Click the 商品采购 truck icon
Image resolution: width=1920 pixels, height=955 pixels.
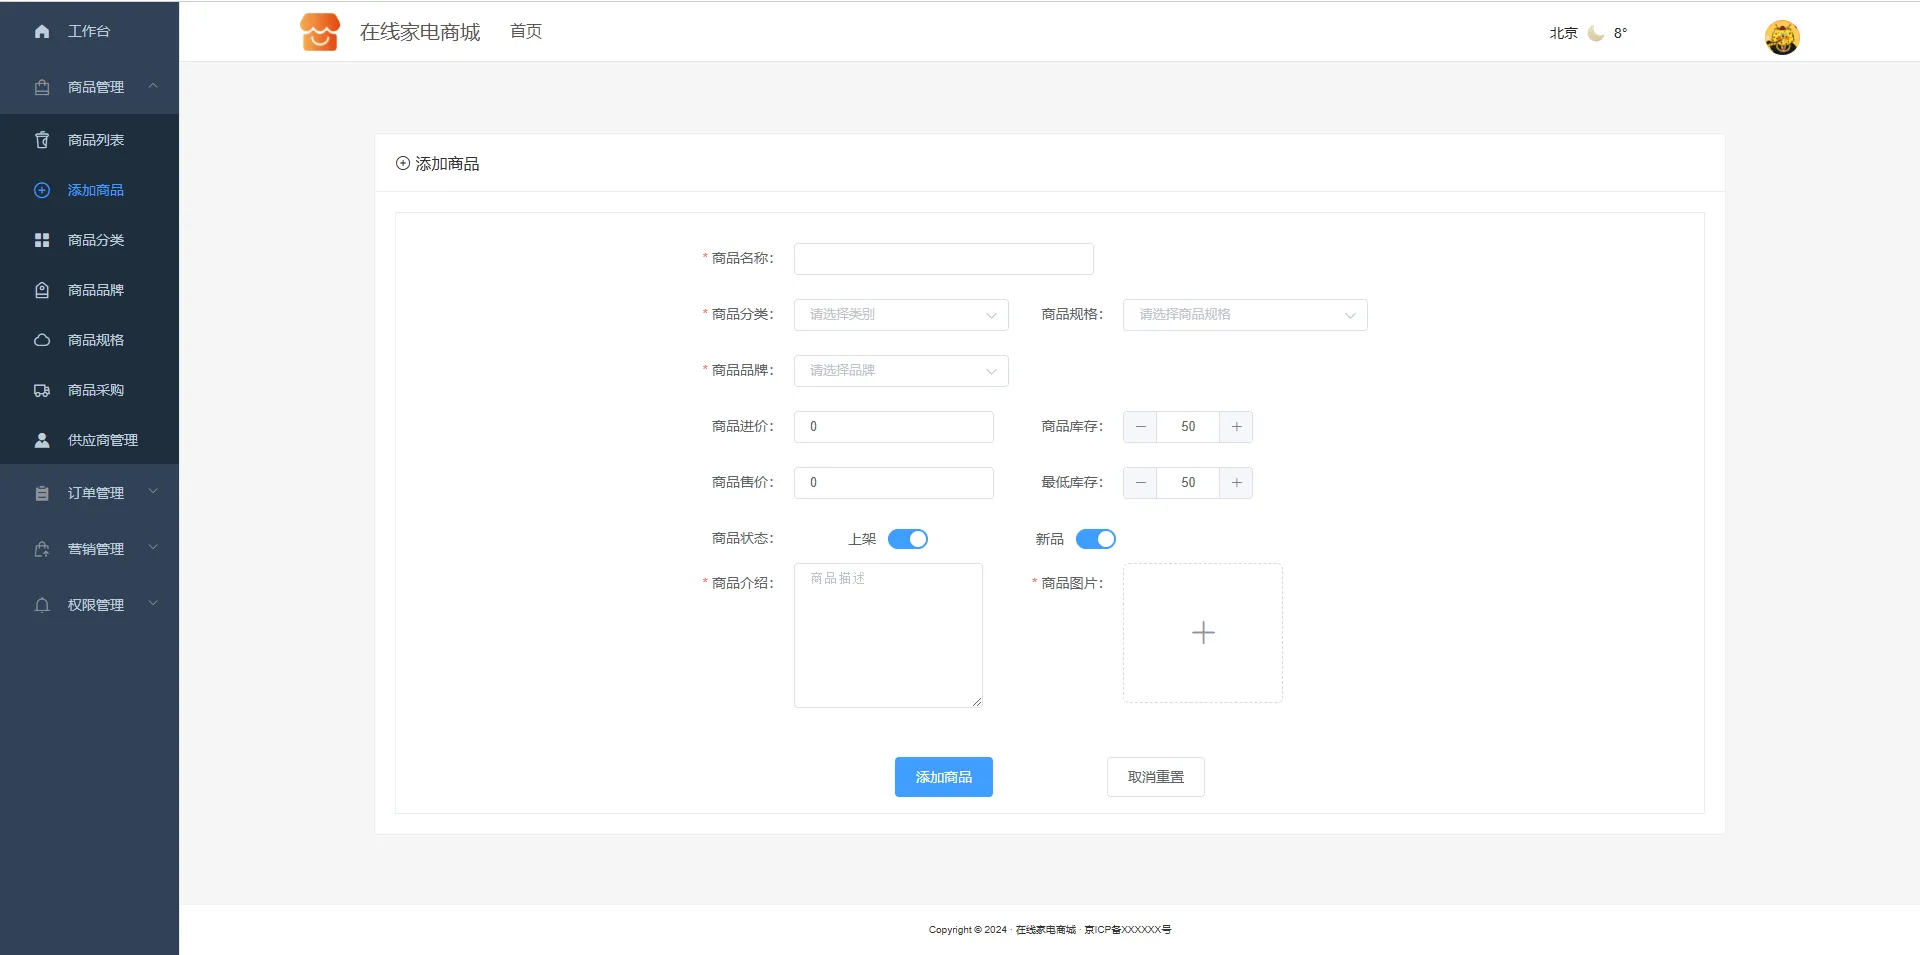[42, 390]
